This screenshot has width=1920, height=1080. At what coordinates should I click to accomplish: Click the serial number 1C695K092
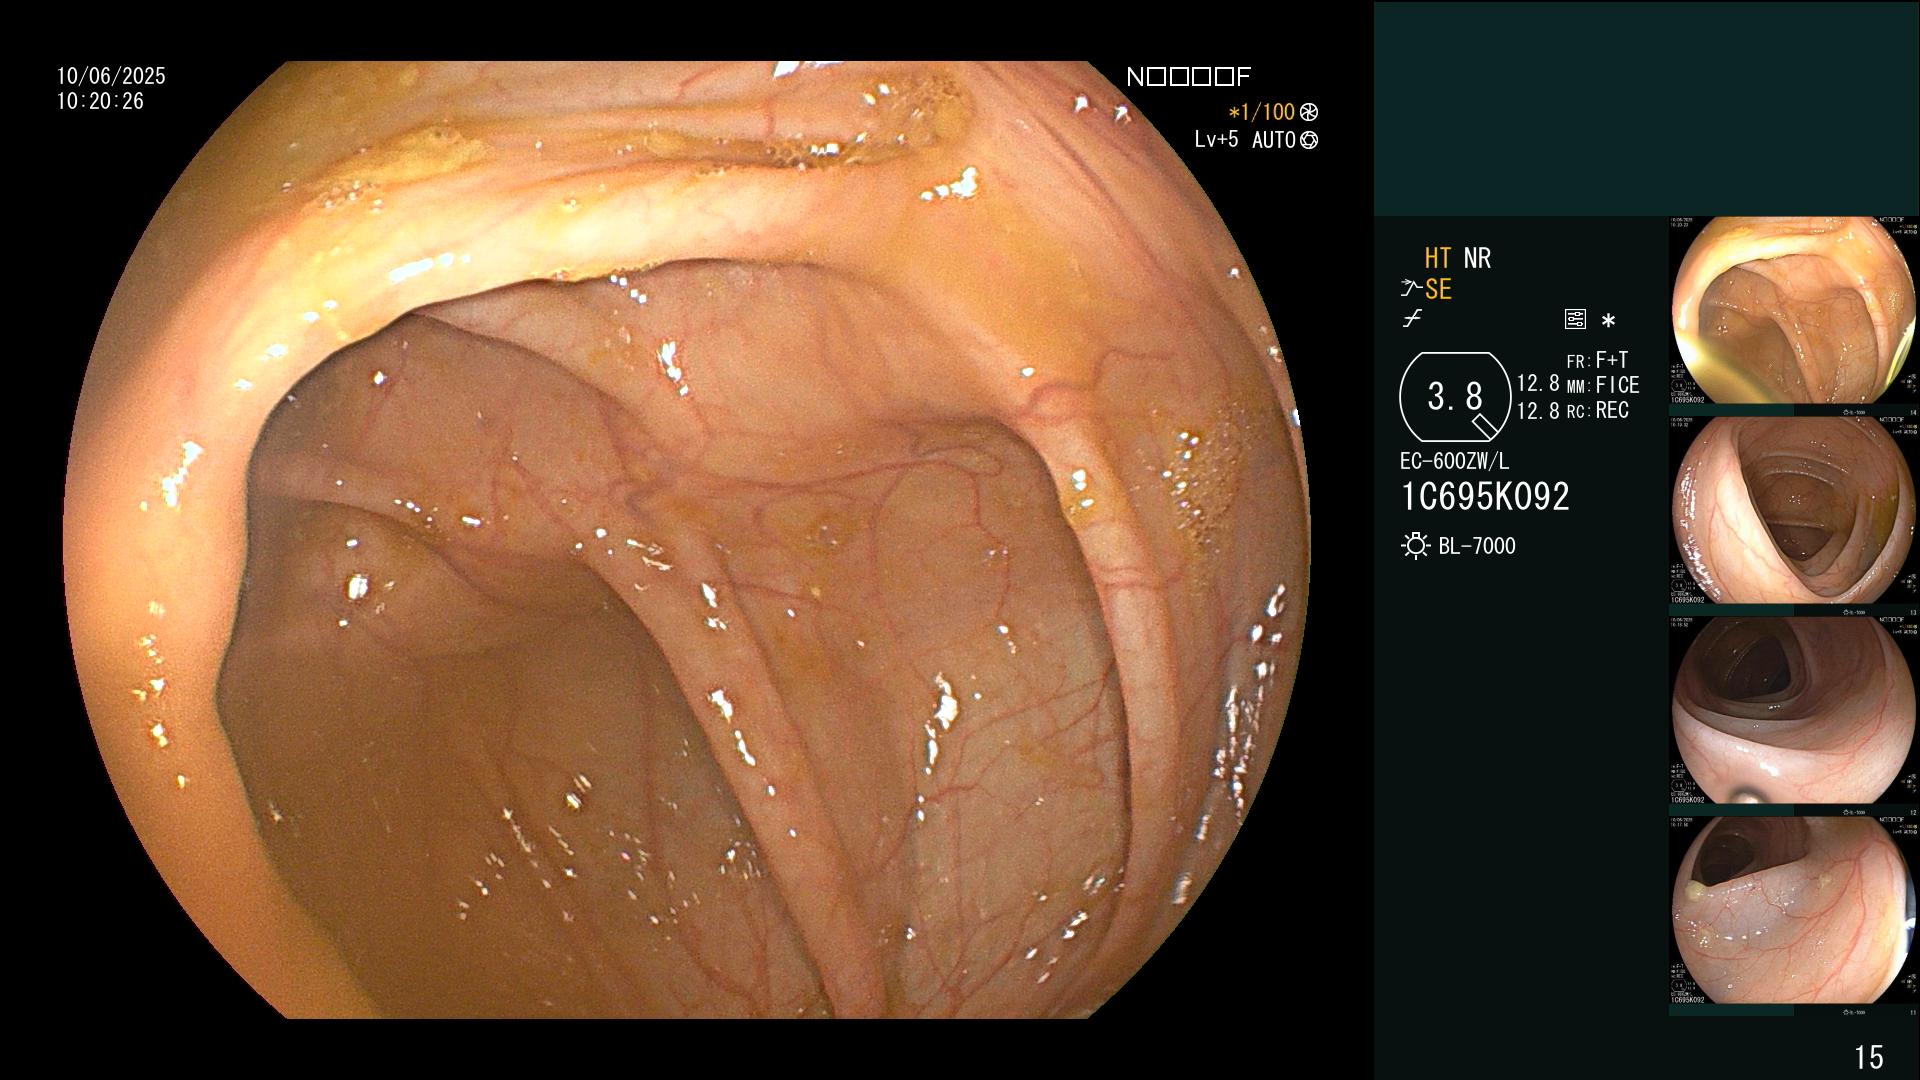click(1485, 496)
